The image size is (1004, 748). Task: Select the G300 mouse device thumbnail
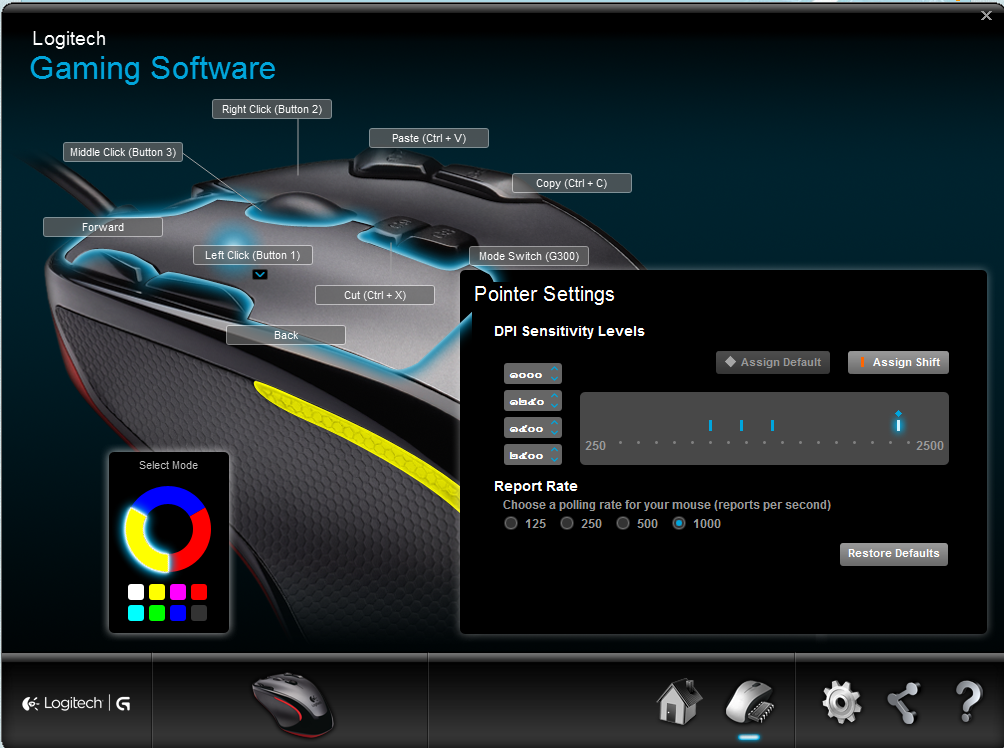click(x=292, y=704)
